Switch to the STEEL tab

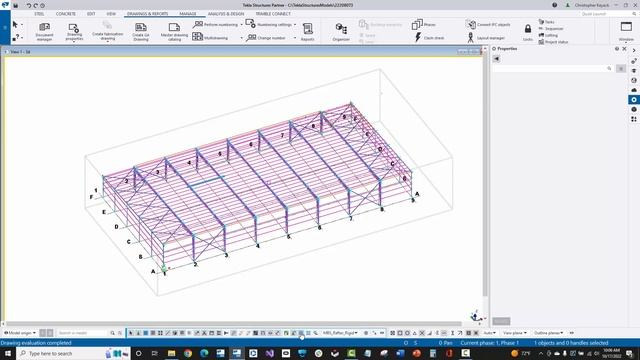[x=39, y=14]
